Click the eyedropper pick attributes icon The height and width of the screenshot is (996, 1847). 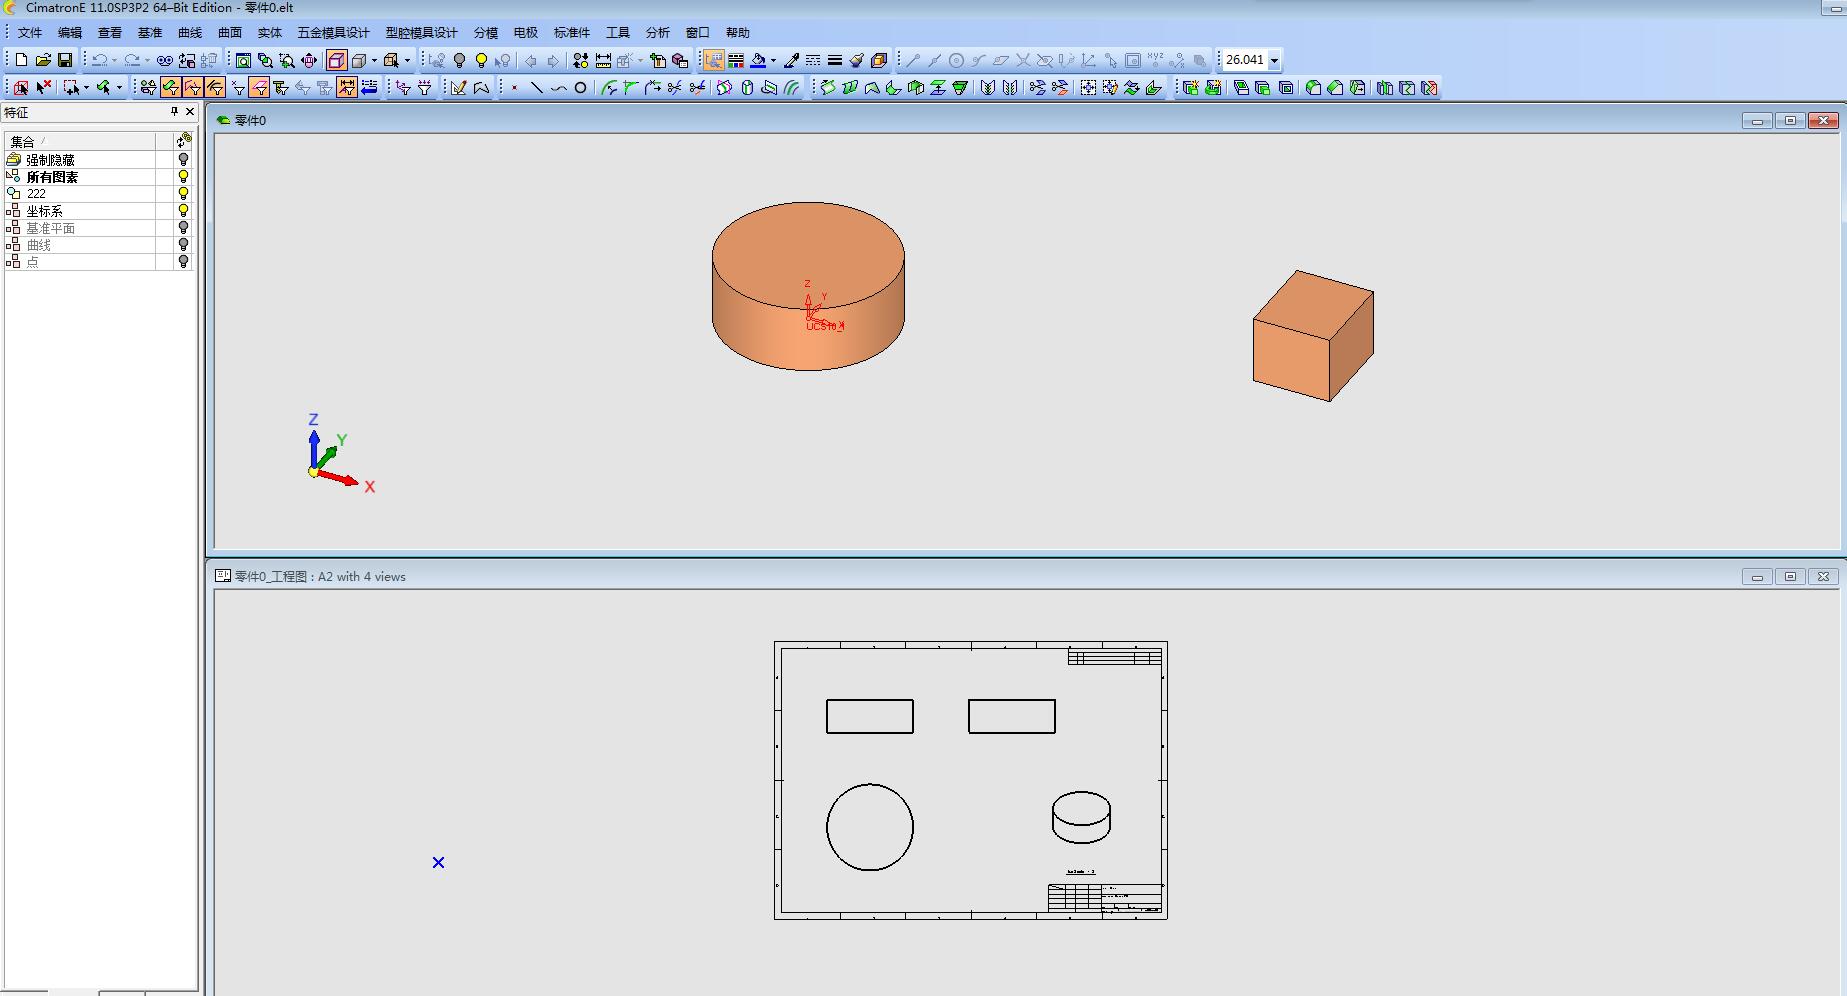tap(792, 60)
